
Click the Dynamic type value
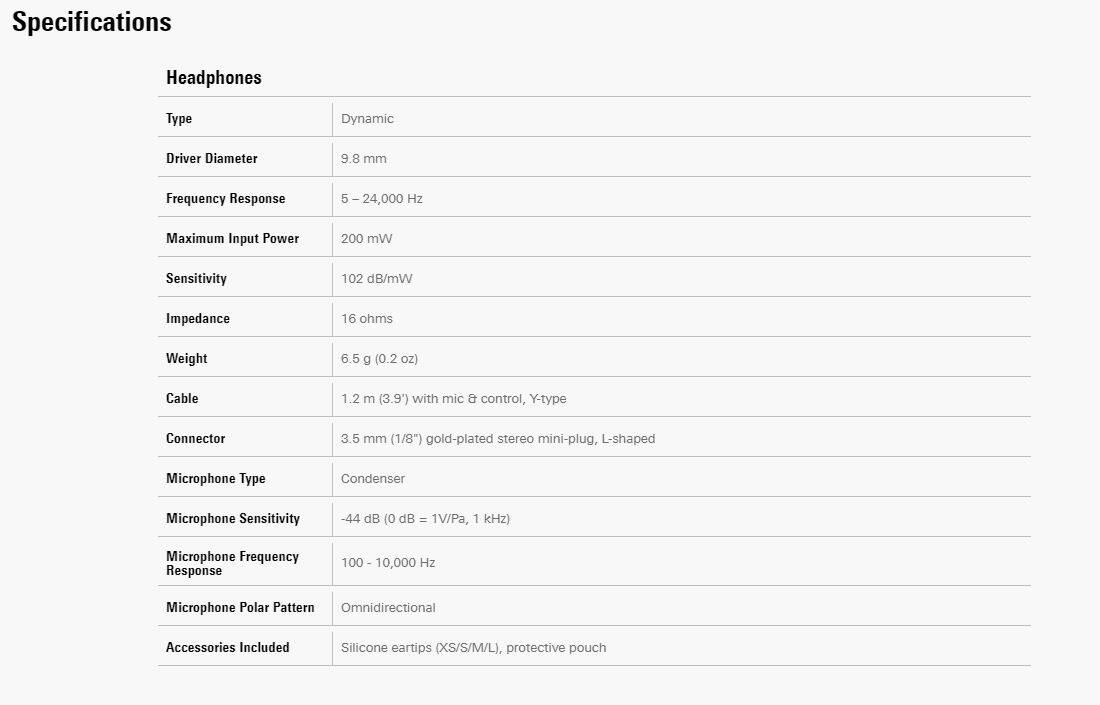(x=367, y=119)
